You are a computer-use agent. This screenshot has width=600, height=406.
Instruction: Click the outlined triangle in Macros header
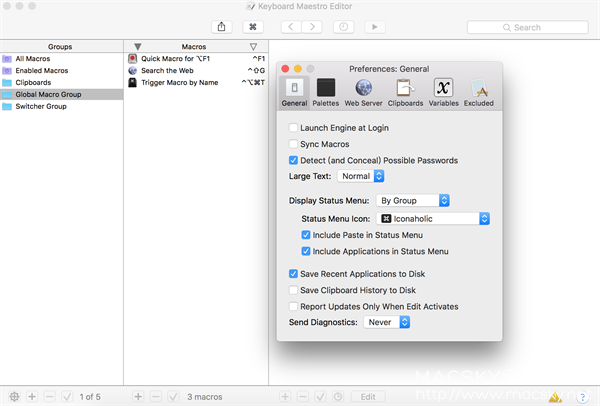(253, 47)
